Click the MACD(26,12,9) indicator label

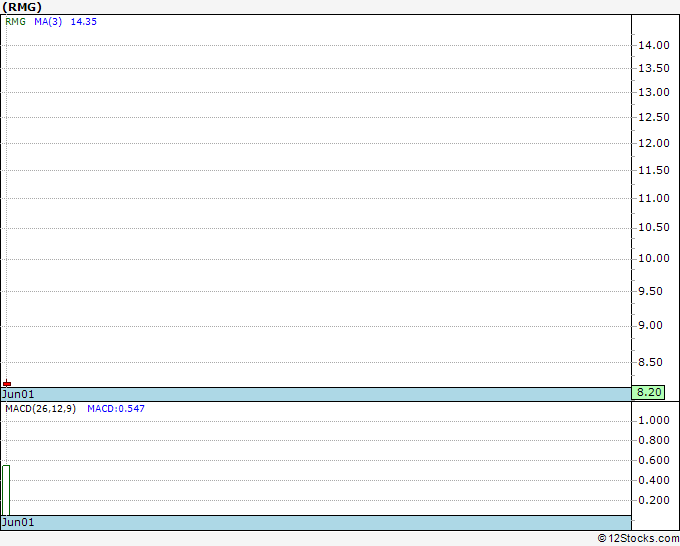[x=40, y=409]
